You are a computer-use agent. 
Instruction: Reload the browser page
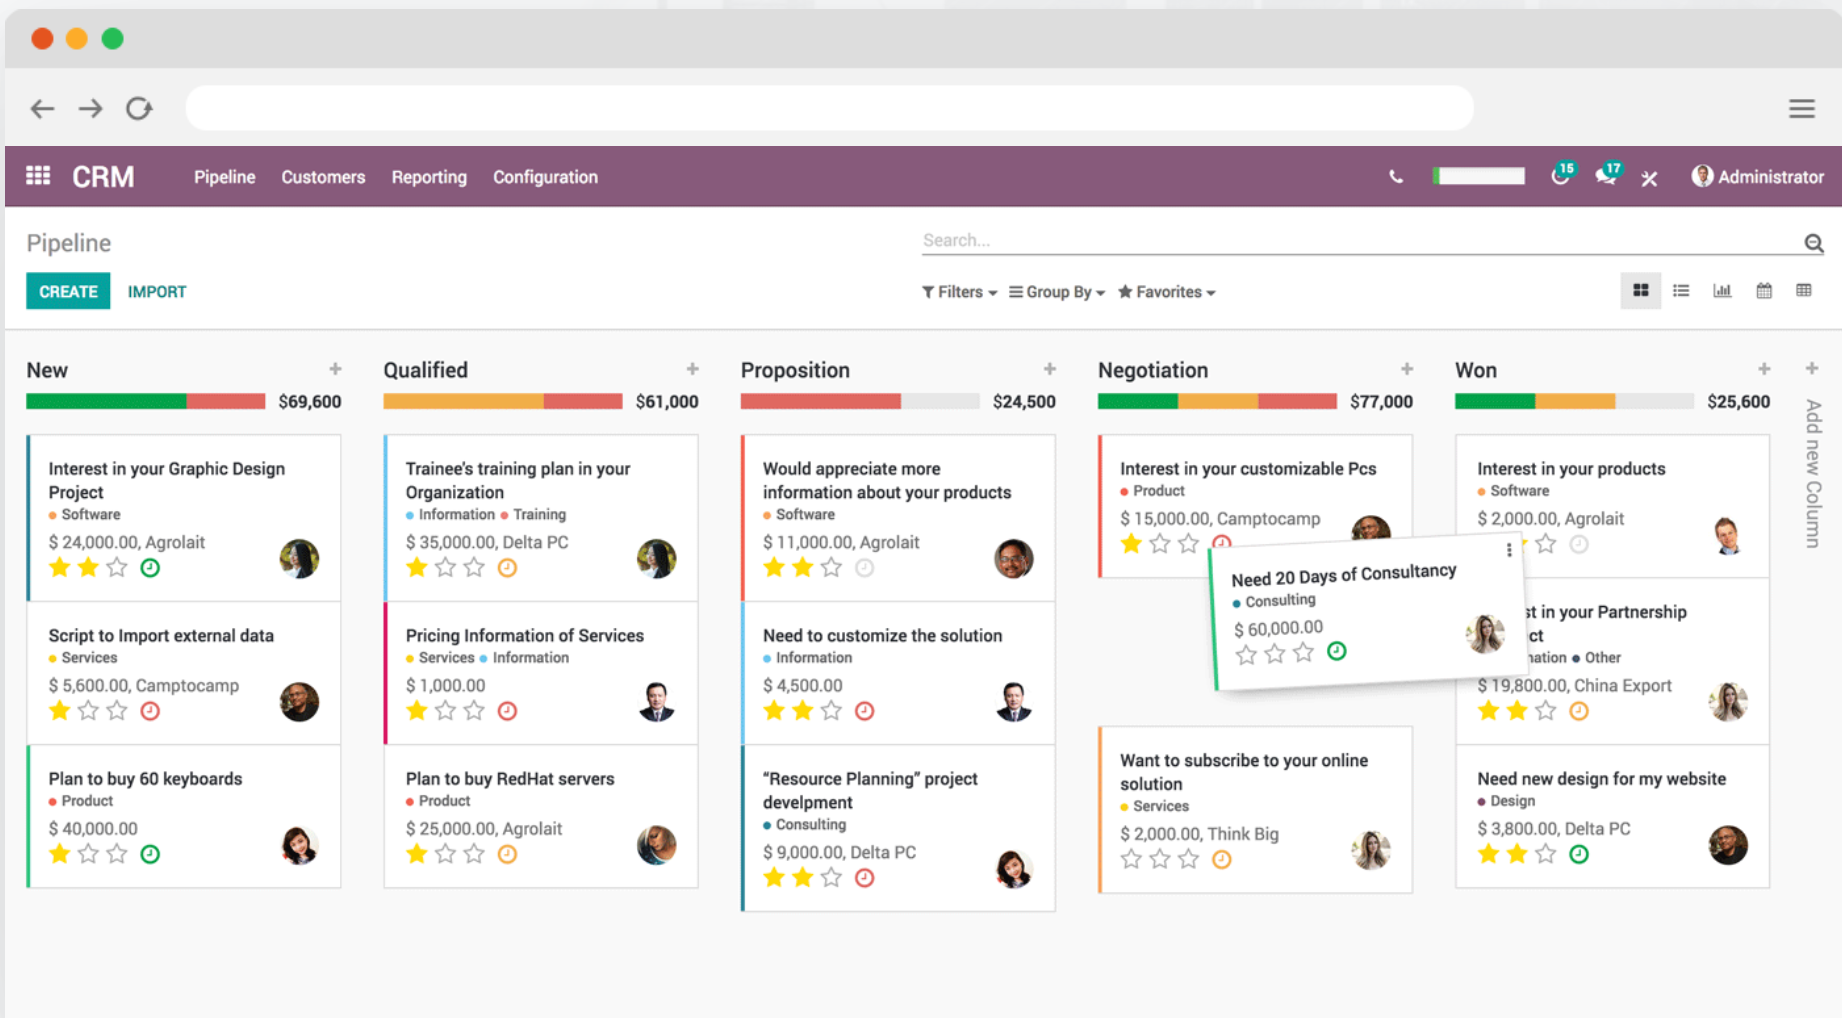139,108
